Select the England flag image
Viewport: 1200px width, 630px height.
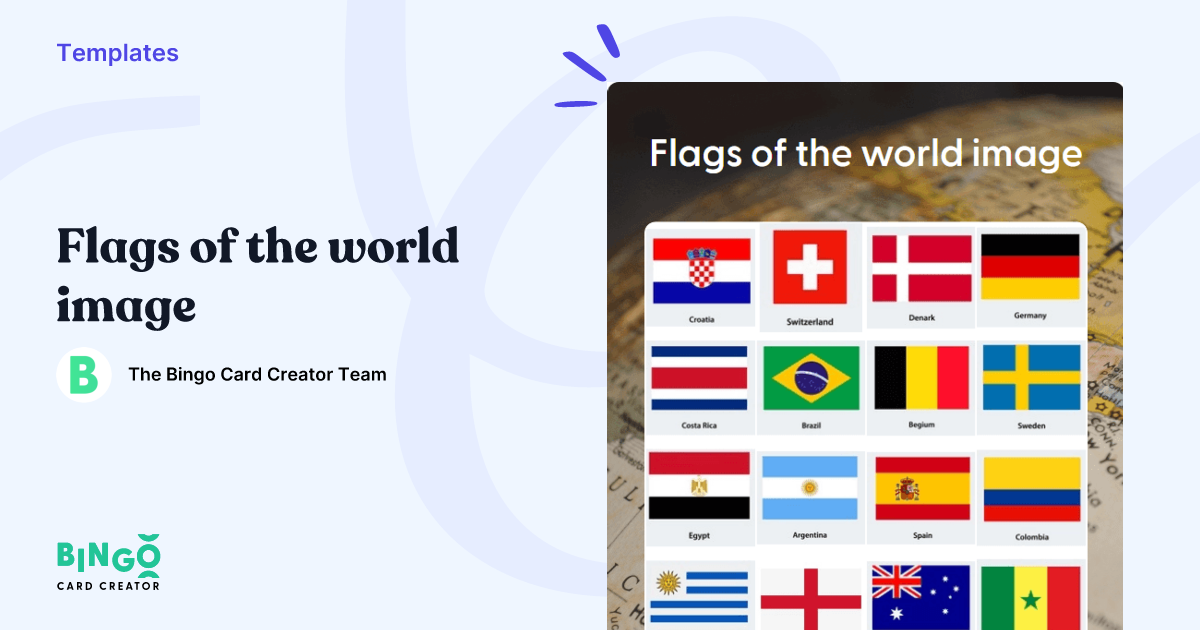pyautogui.click(x=810, y=597)
